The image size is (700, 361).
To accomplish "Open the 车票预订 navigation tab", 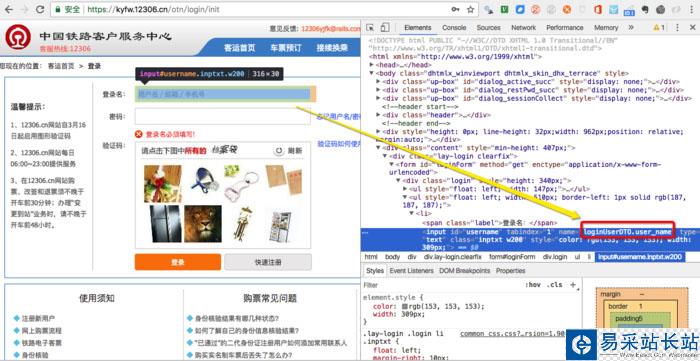I will [x=286, y=48].
